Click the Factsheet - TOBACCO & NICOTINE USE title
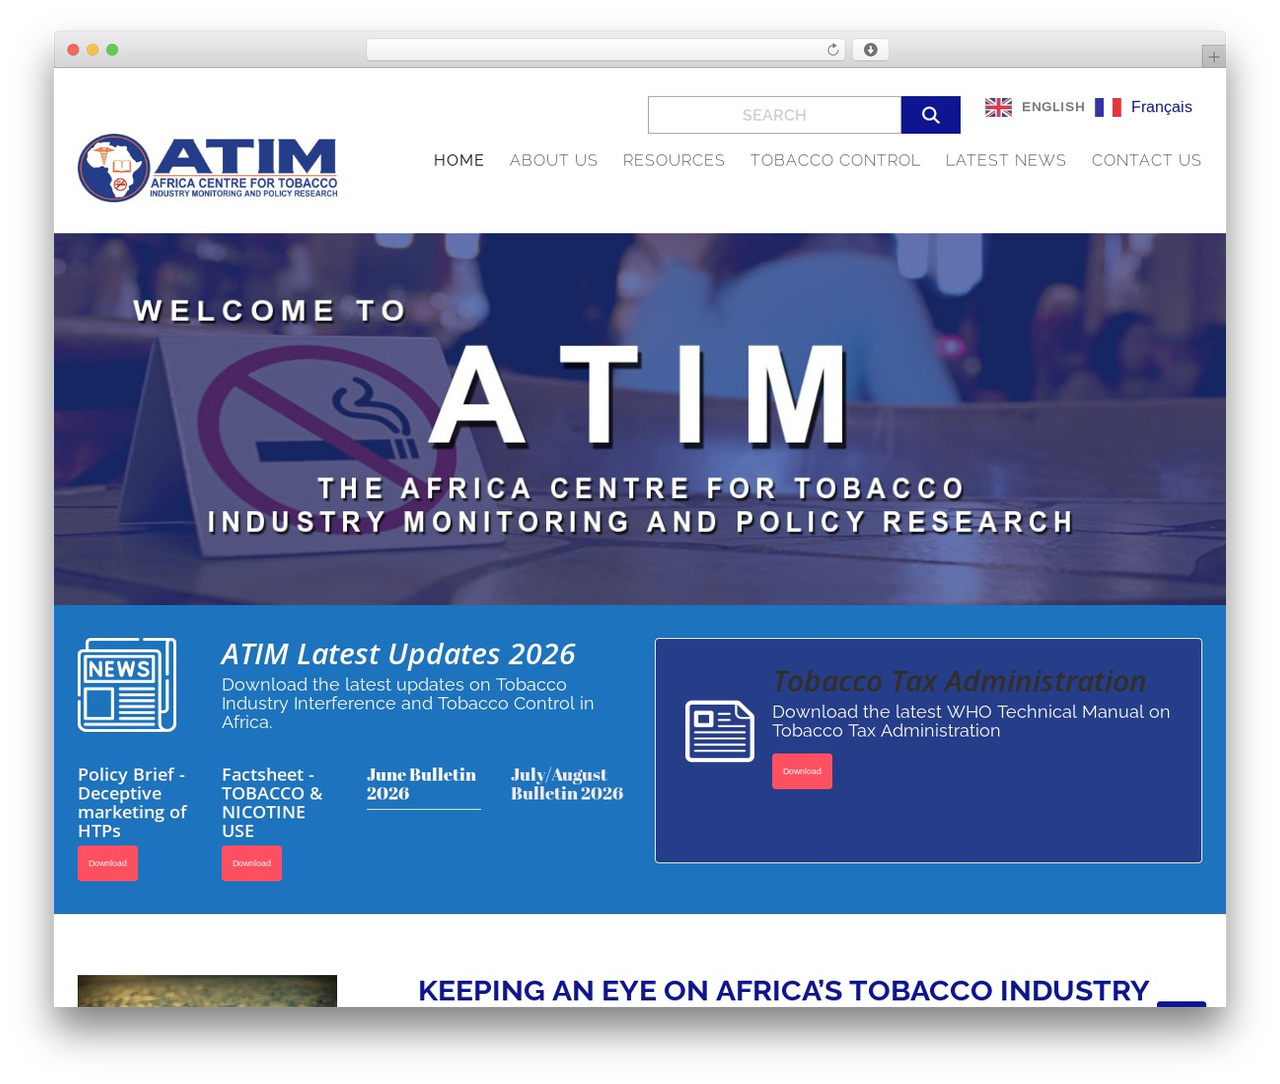The width and height of the screenshot is (1280, 1084). pos(272,803)
